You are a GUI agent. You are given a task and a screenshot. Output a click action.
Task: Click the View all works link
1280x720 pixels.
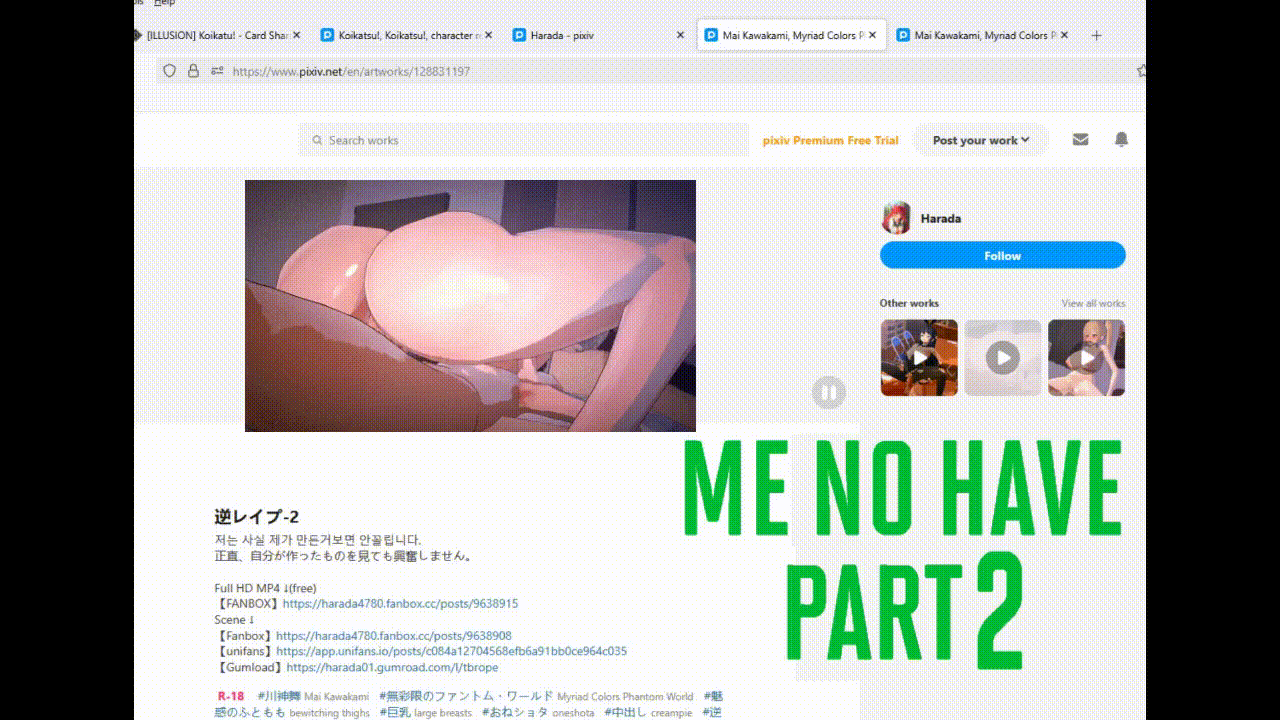1092,303
